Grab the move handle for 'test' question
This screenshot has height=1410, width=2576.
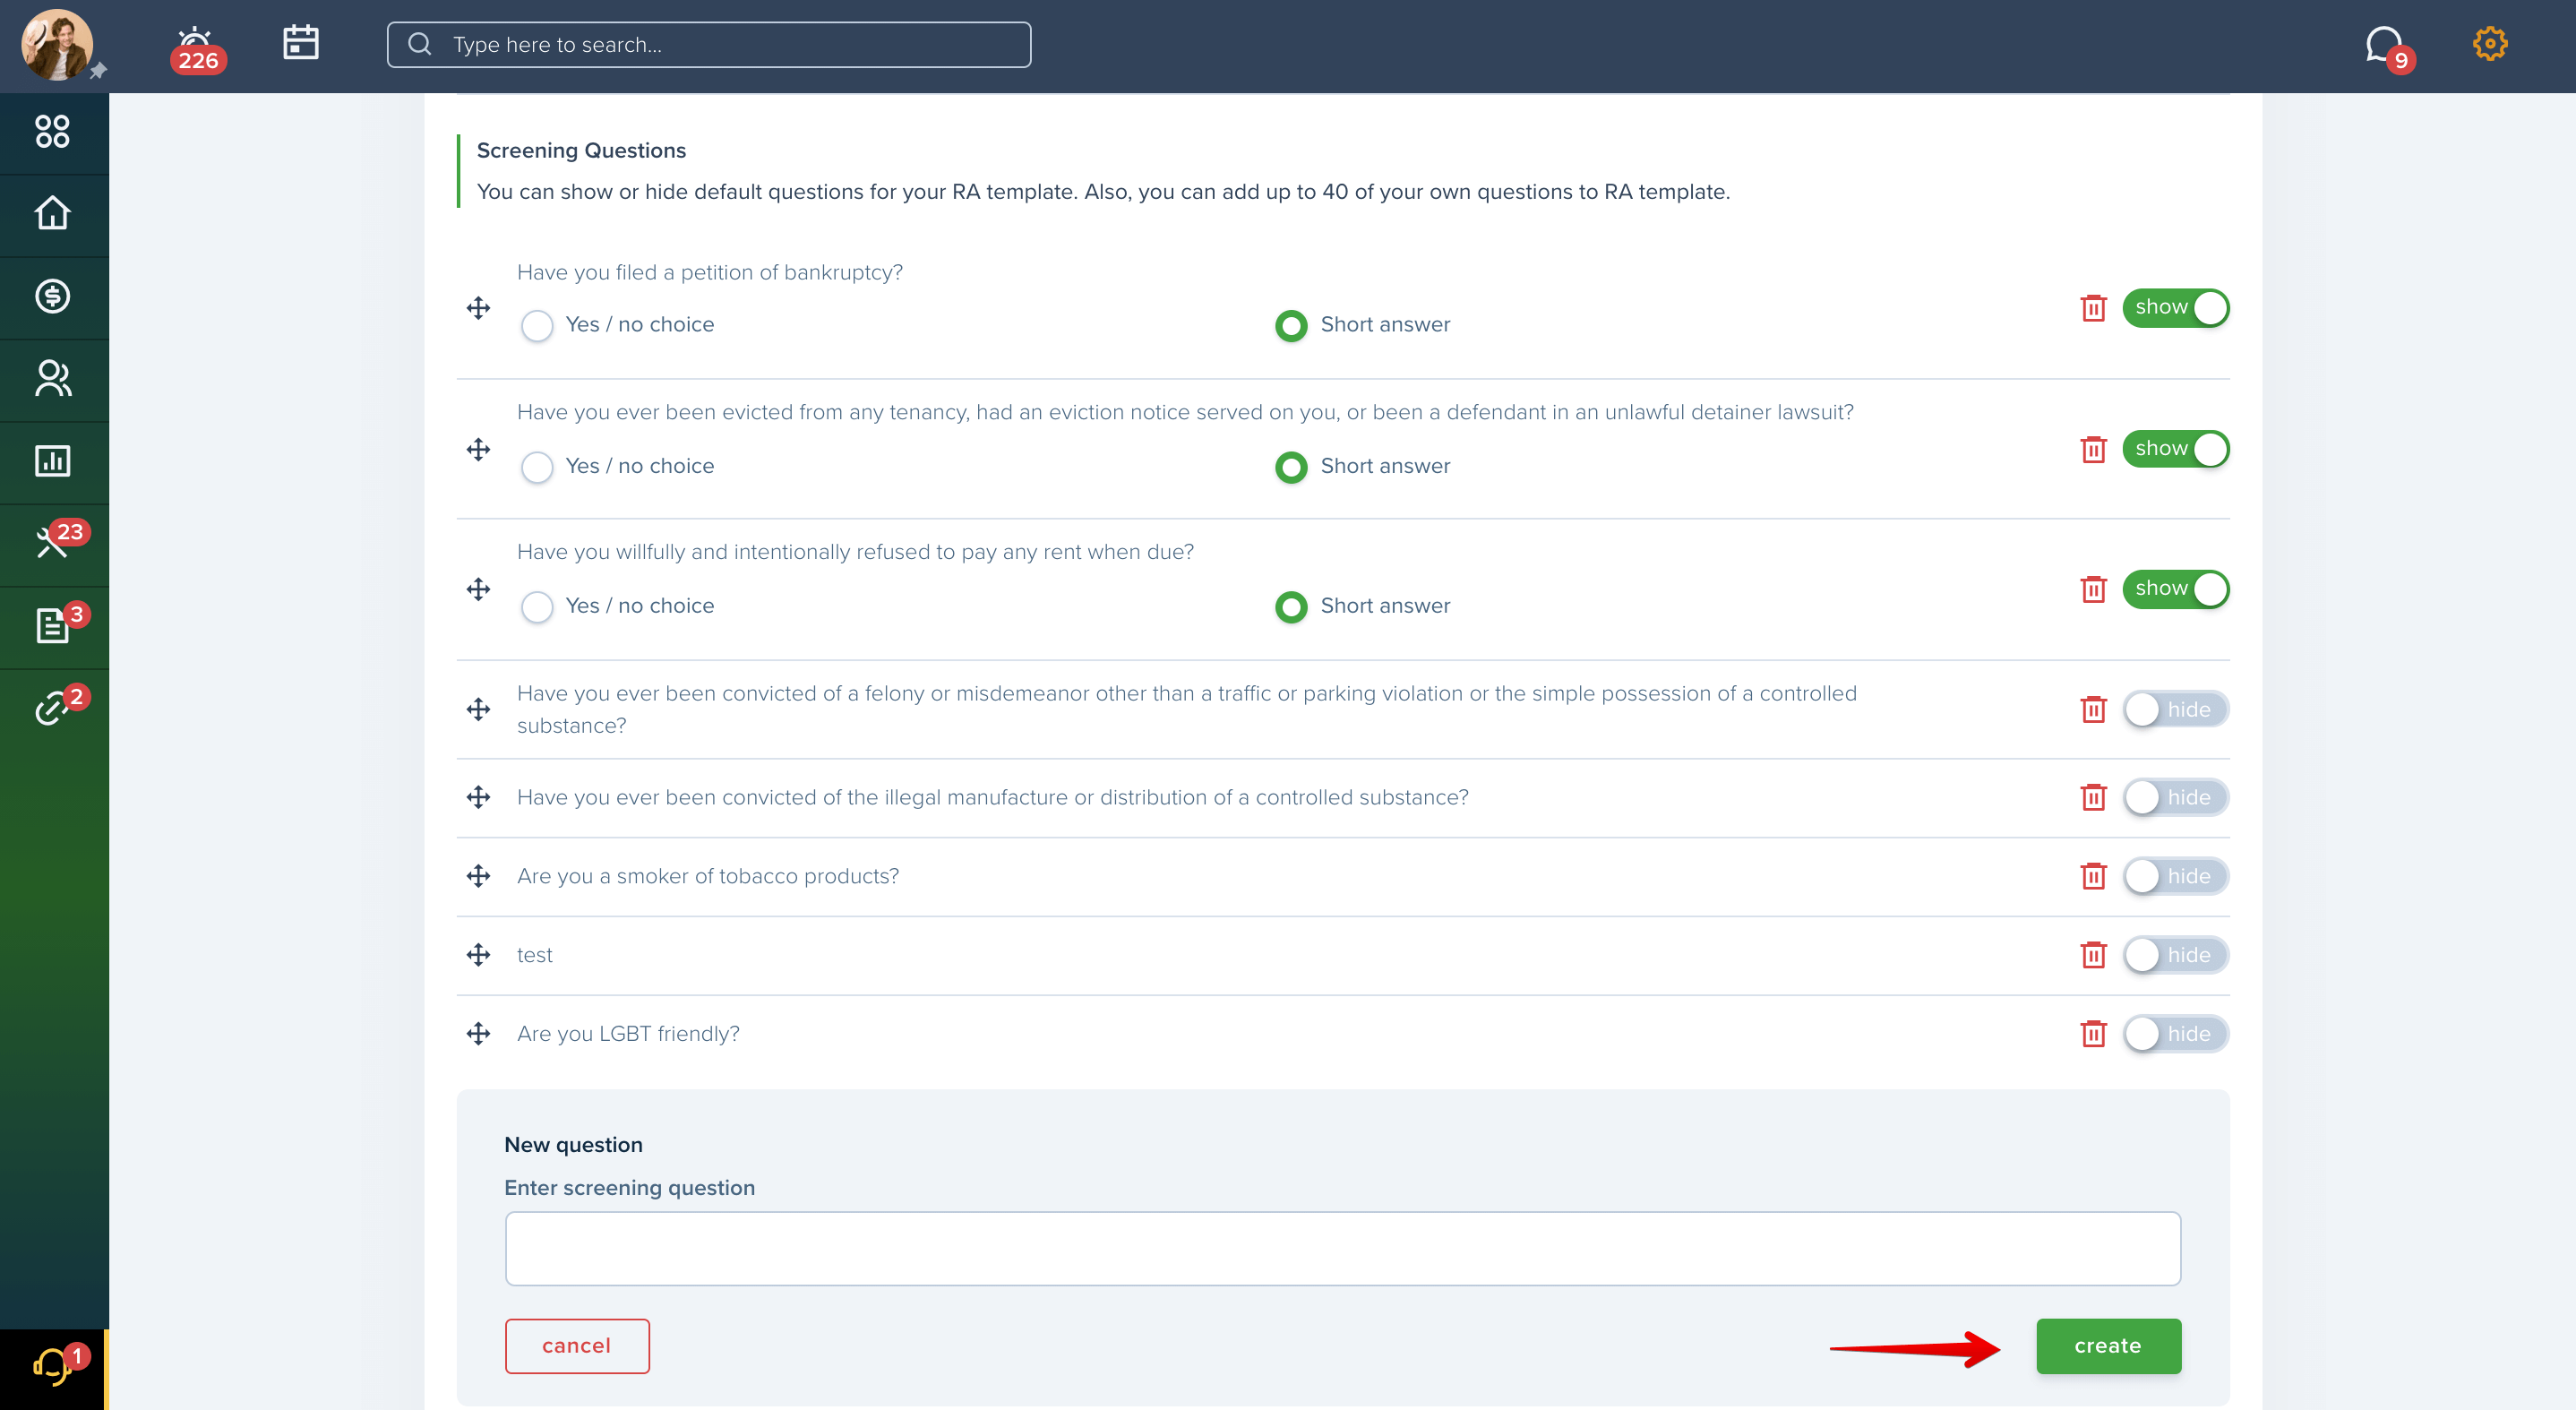(478, 954)
